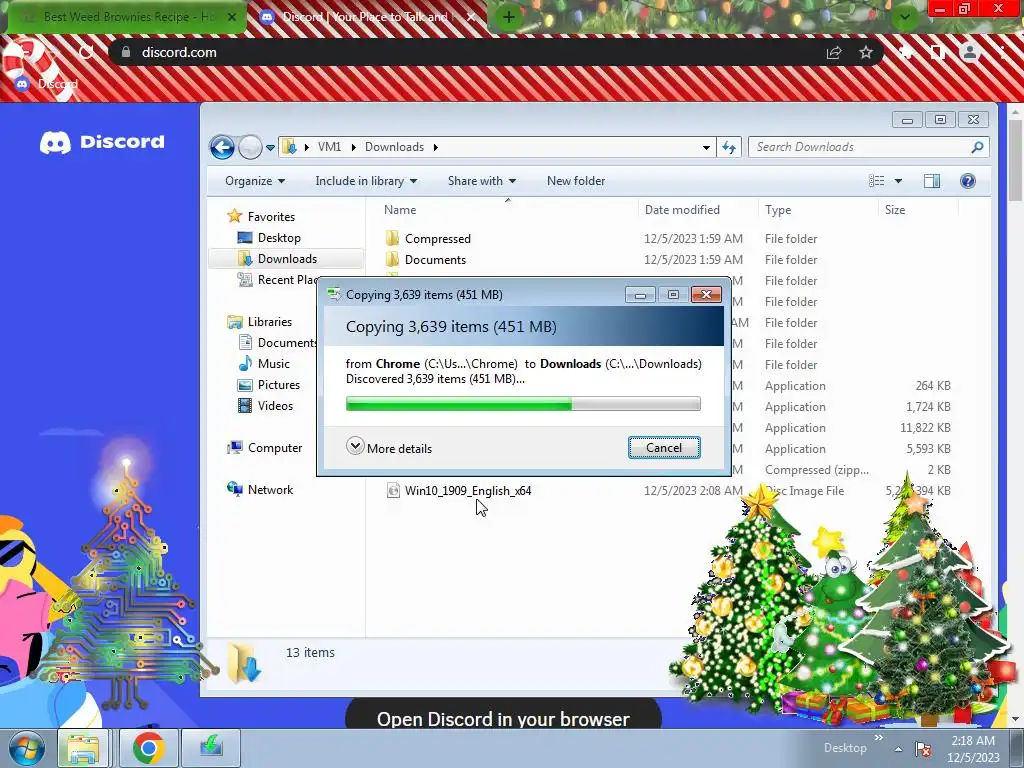Viewport: 1024px width, 768px height.
Task: Select the Win10_1909_English_x64 file
Action: (x=468, y=490)
